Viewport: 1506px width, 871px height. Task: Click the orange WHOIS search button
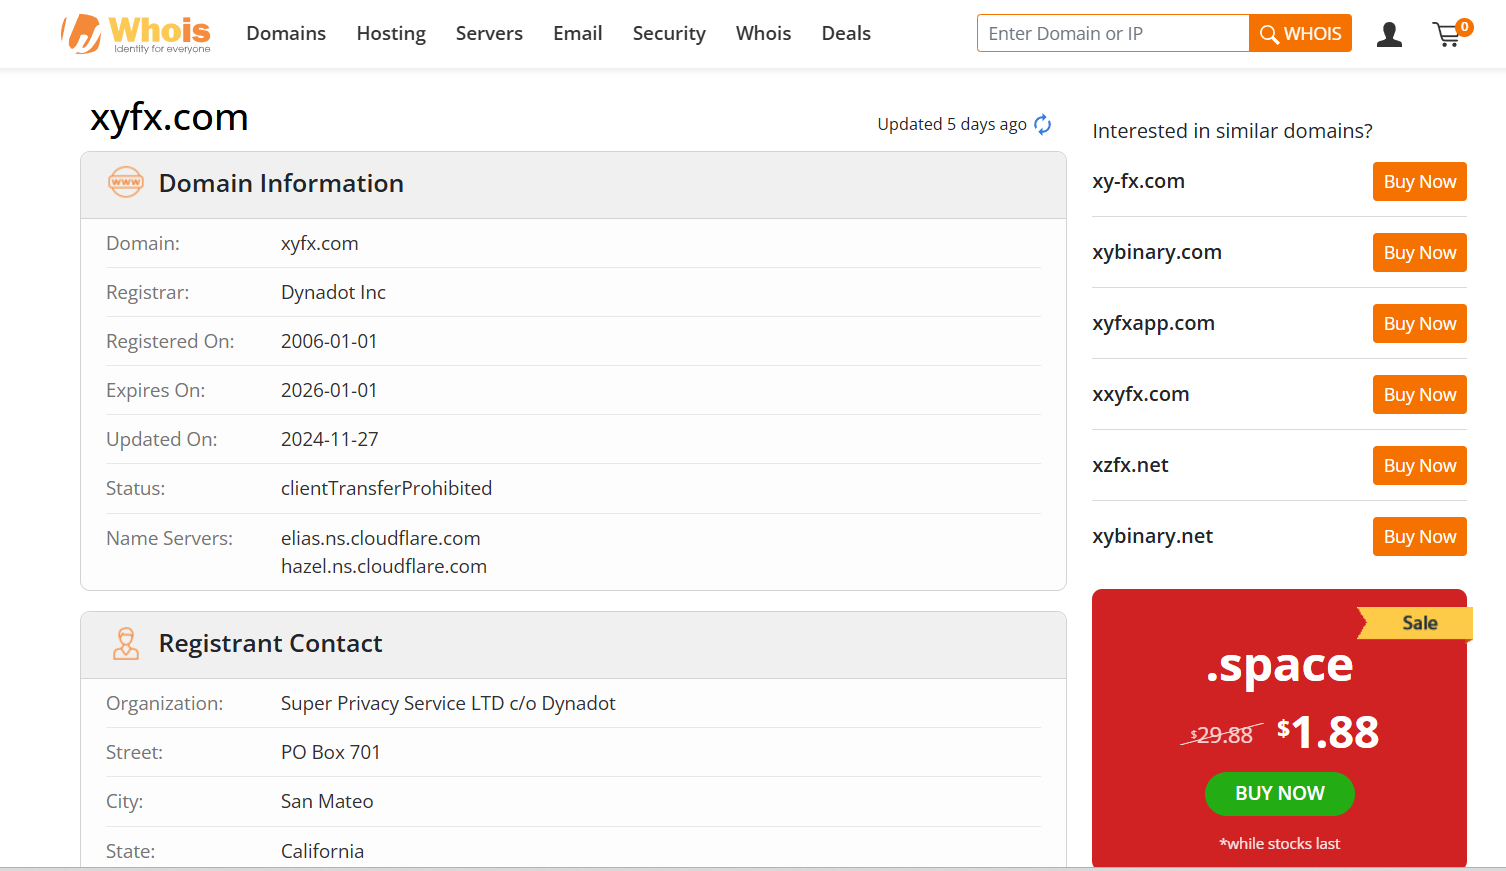(1300, 33)
